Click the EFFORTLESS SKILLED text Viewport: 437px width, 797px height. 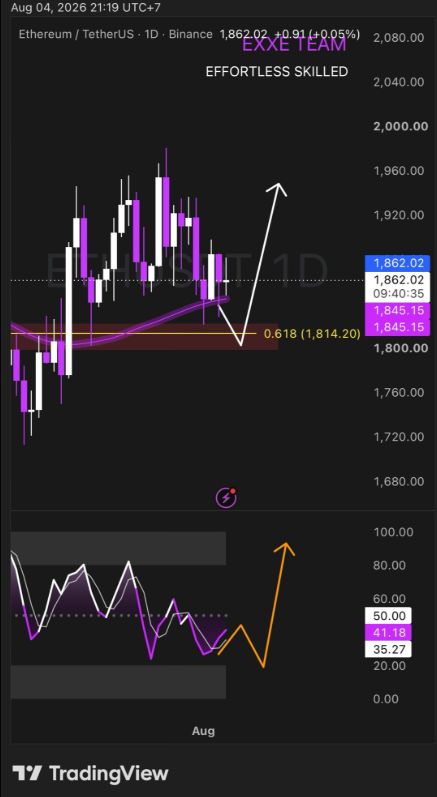[277, 72]
